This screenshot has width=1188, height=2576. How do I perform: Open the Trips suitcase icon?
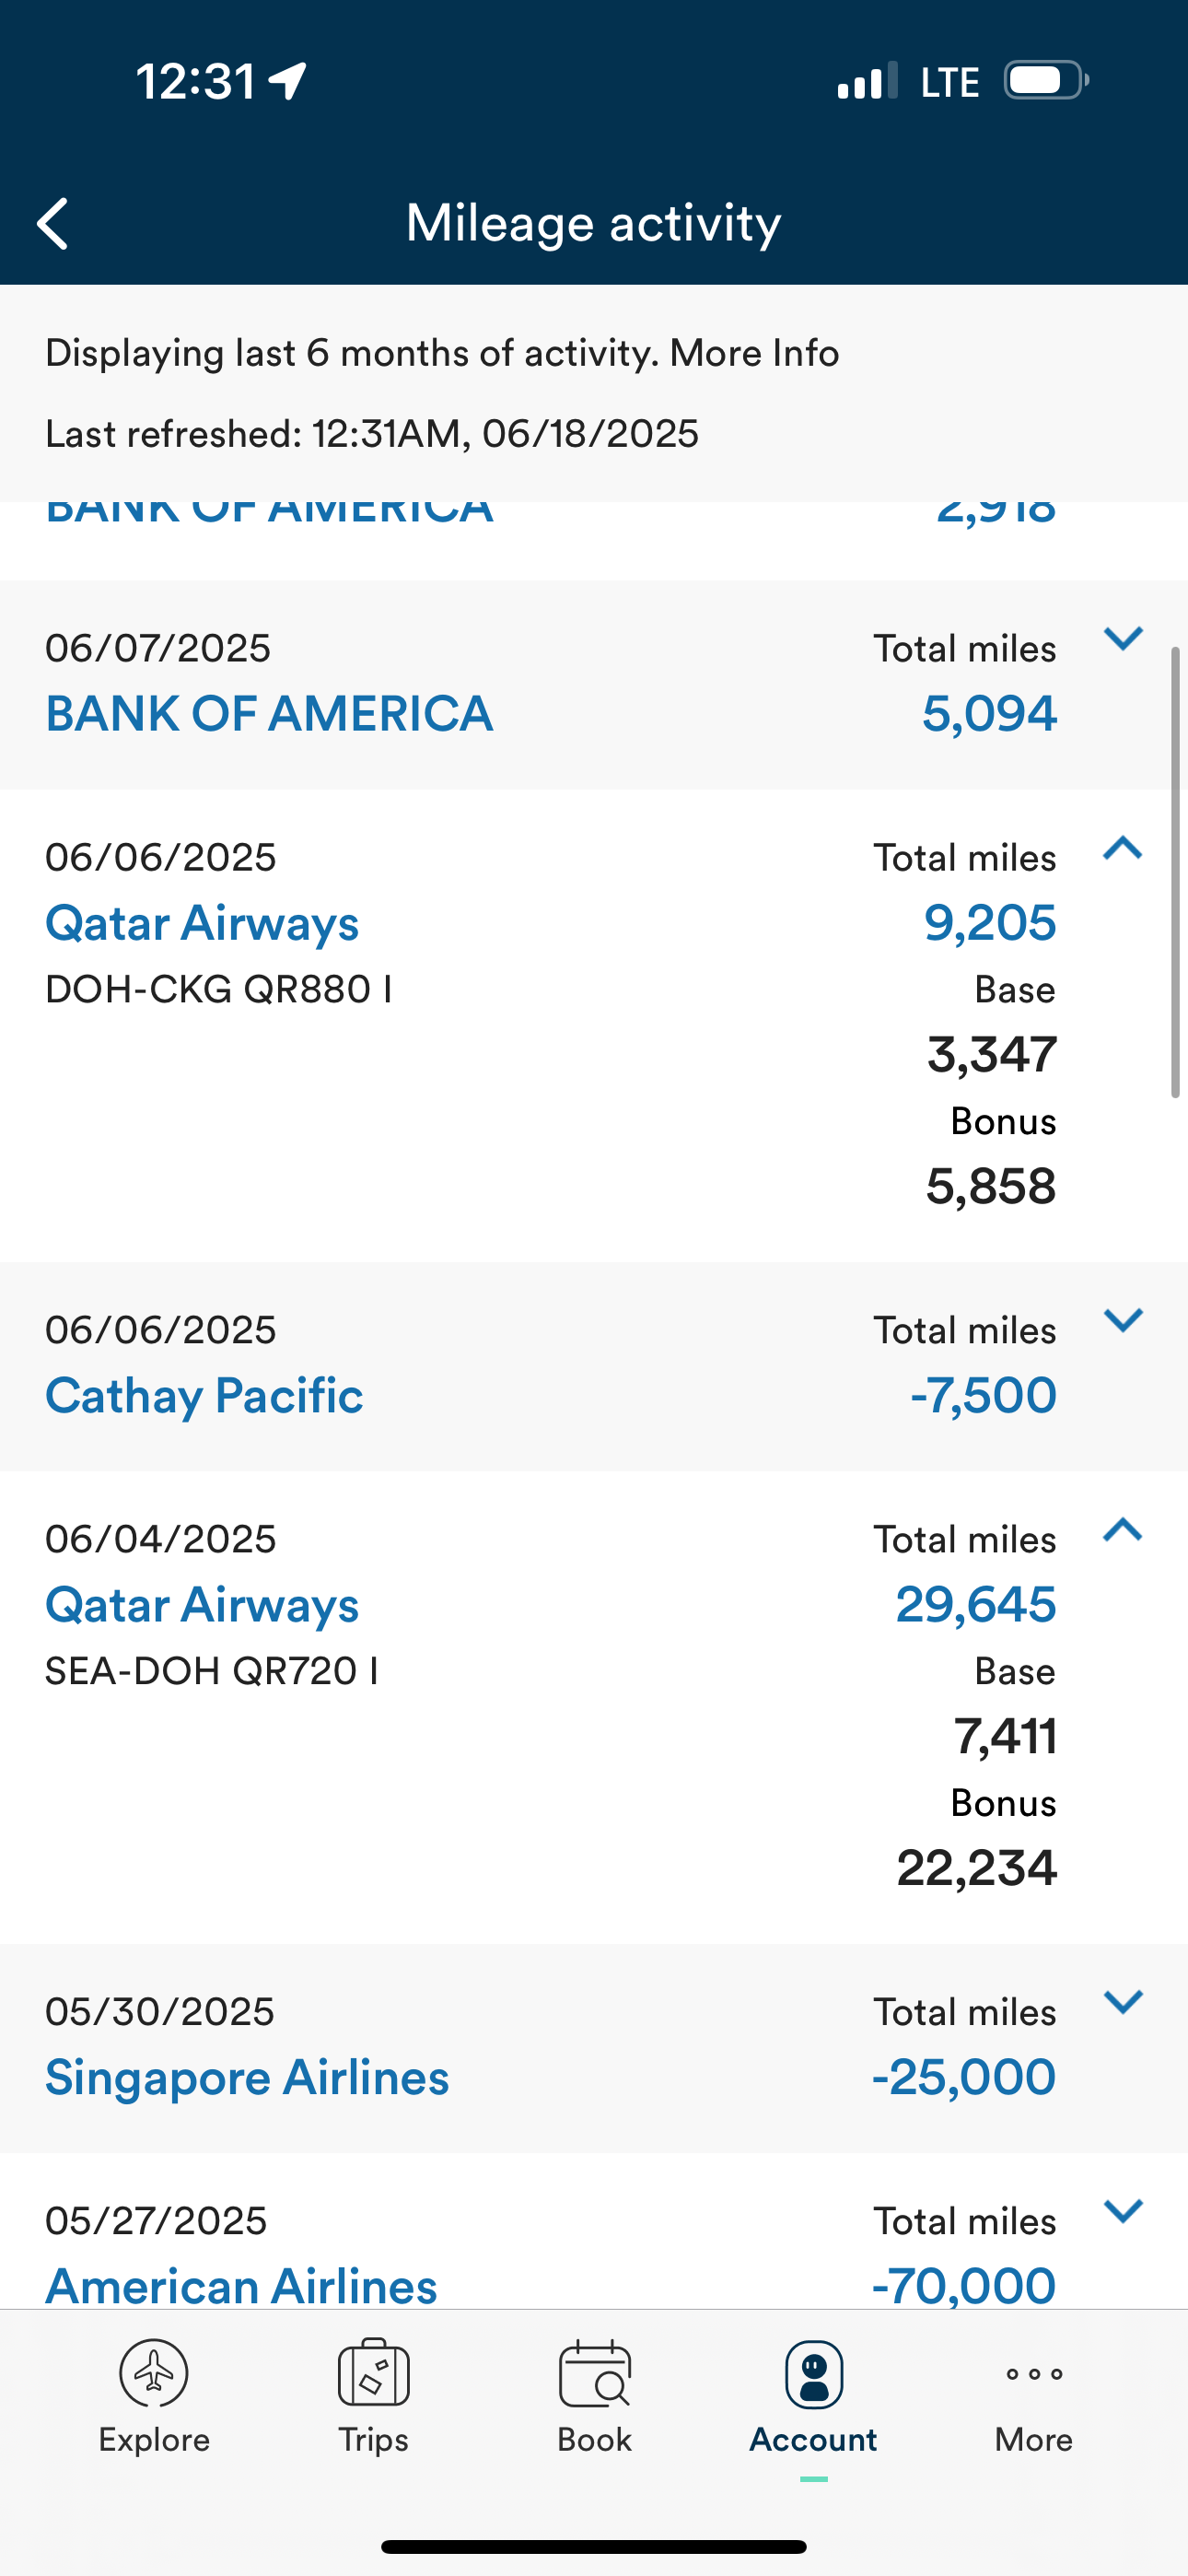373,2372
